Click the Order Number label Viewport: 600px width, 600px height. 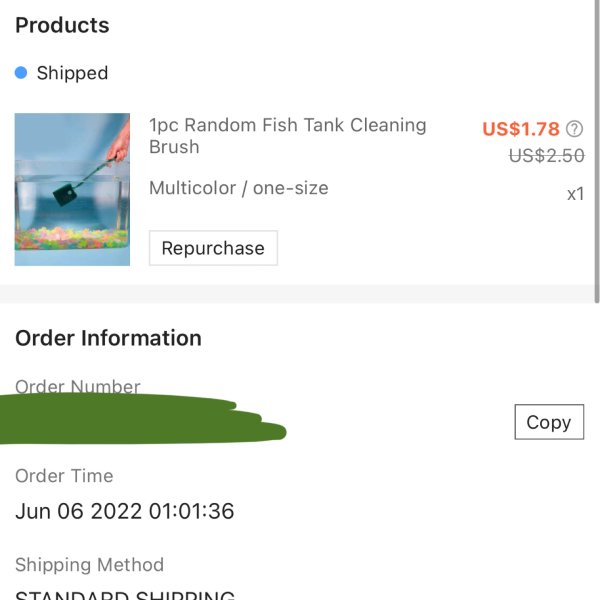[x=78, y=386]
